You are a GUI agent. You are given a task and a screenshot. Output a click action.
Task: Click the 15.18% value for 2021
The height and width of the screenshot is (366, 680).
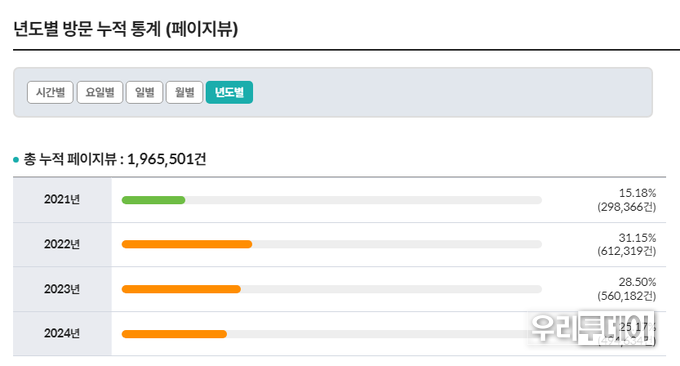click(637, 193)
